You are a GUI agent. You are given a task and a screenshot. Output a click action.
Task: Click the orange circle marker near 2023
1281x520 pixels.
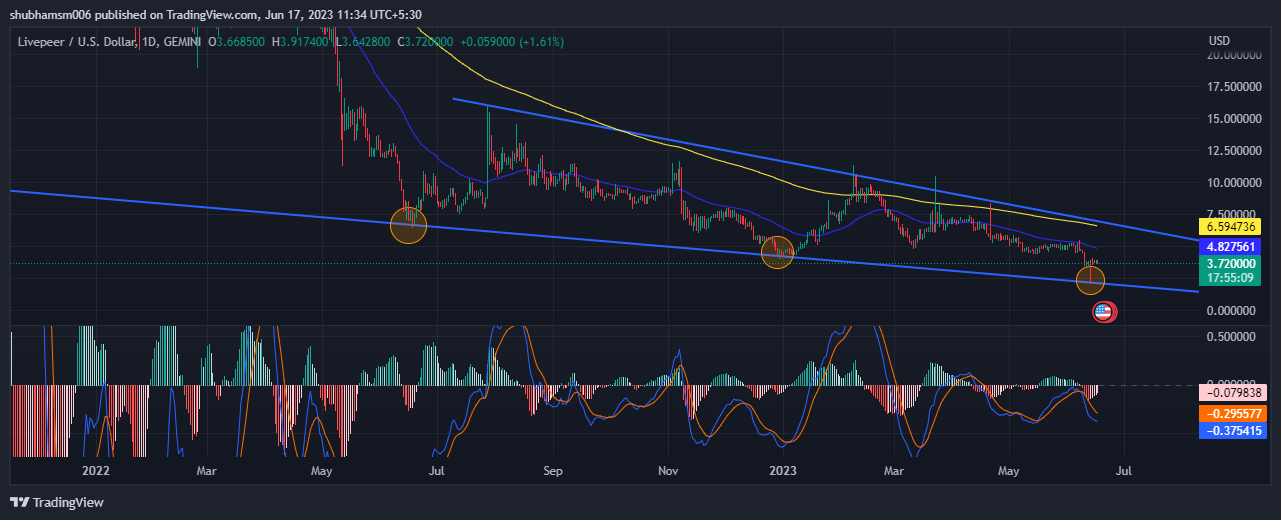777,252
